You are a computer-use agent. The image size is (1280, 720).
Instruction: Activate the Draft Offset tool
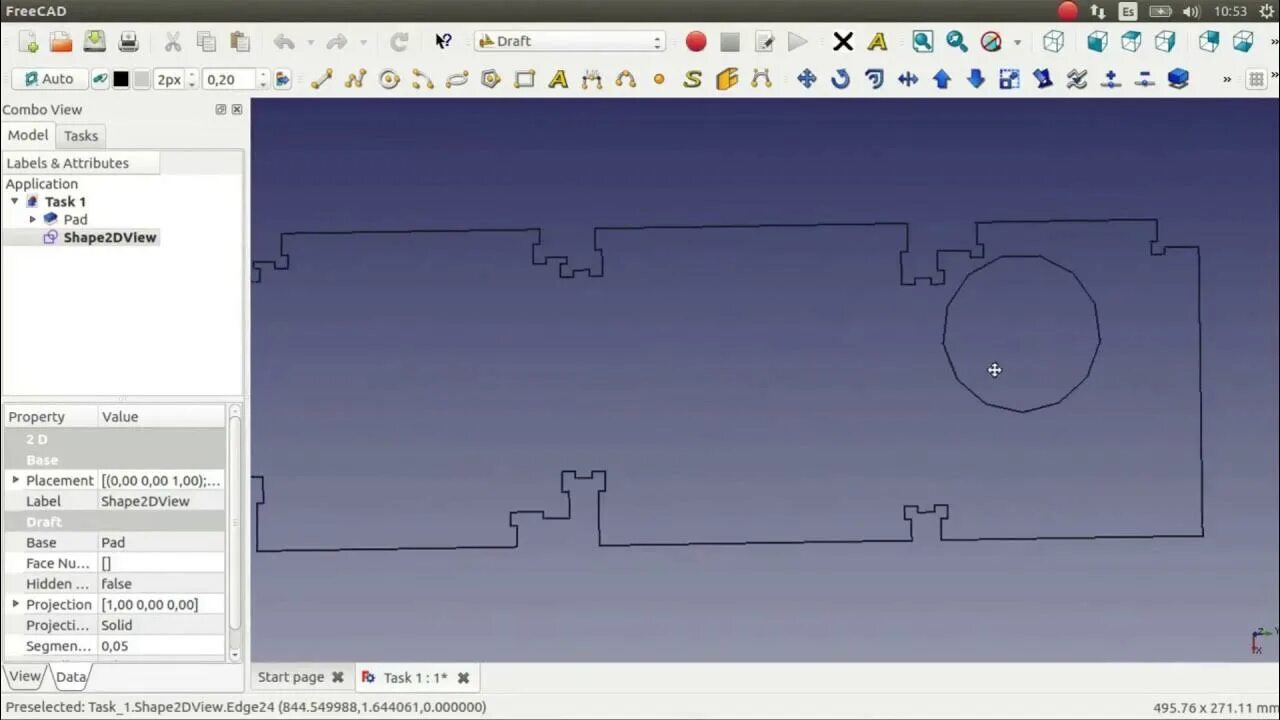coord(875,79)
